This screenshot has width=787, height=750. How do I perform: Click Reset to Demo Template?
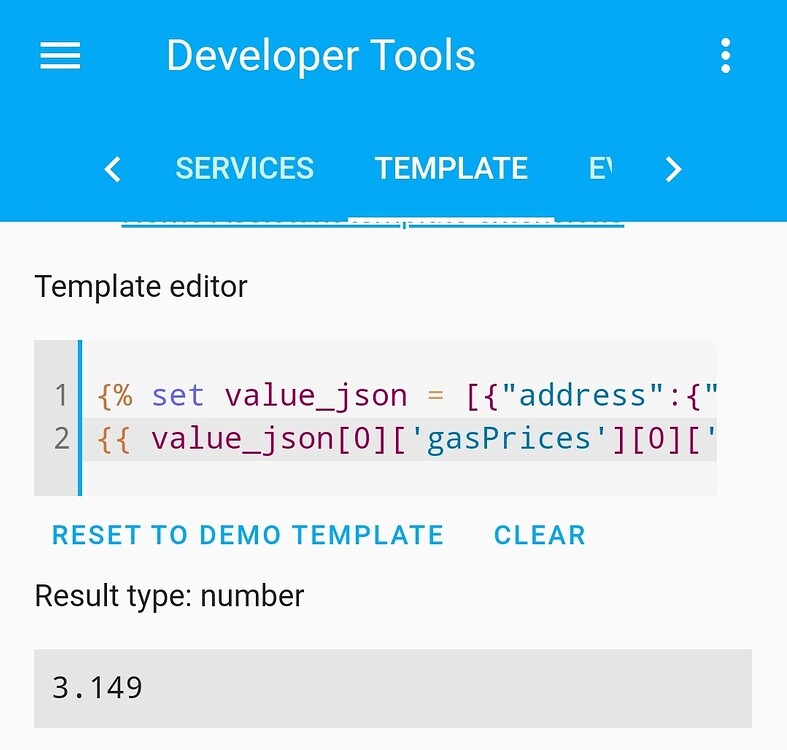click(x=247, y=535)
